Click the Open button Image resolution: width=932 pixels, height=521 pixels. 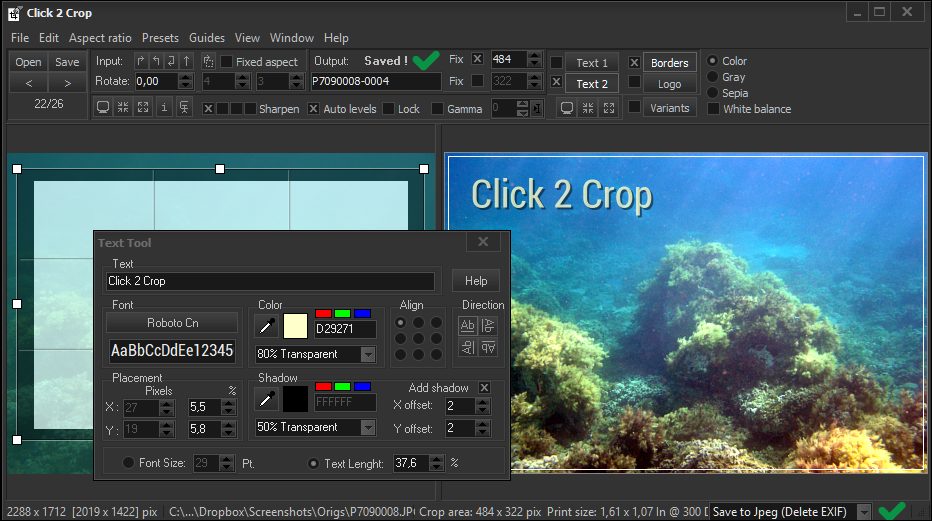click(x=29, y=62)
